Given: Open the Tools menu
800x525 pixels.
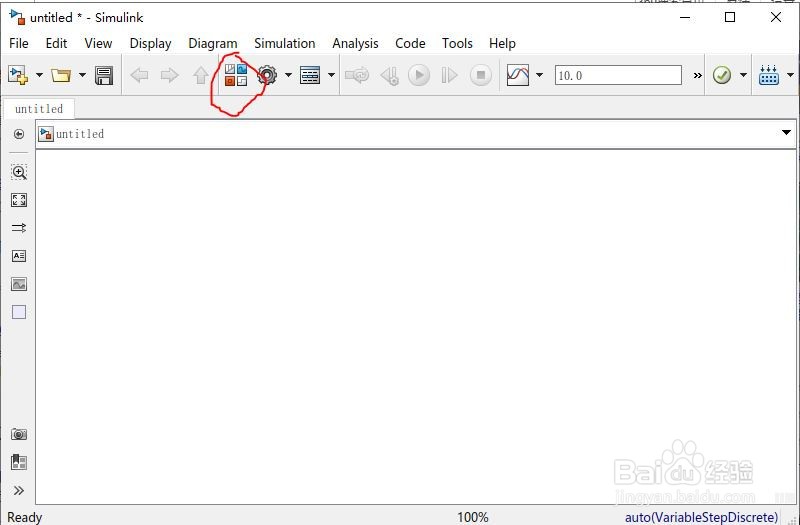Looking at the screenshot, I should tap(457, 43).
